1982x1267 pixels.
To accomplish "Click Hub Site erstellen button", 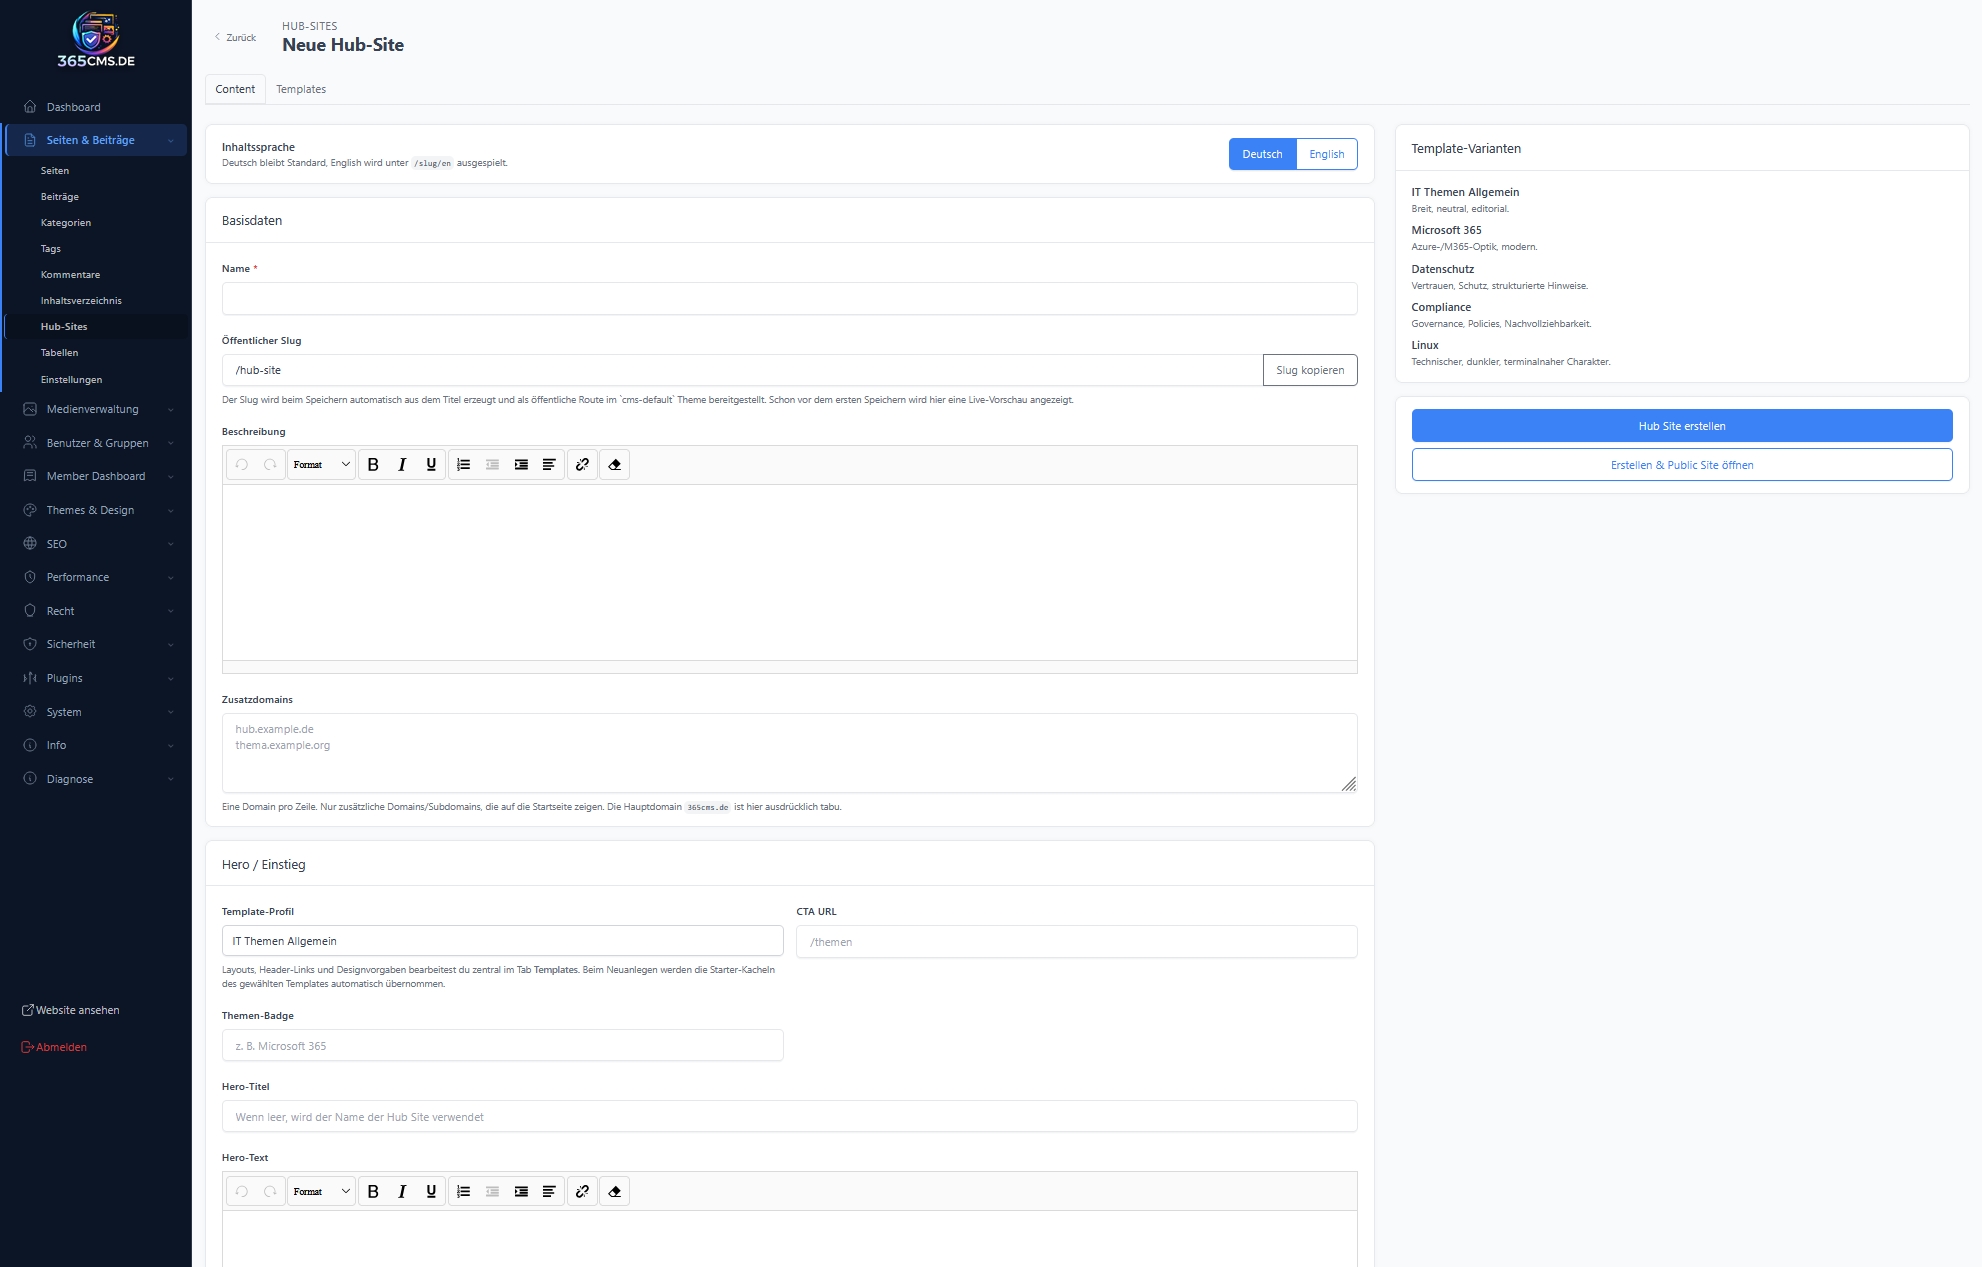I will [x=1681, y=426].
